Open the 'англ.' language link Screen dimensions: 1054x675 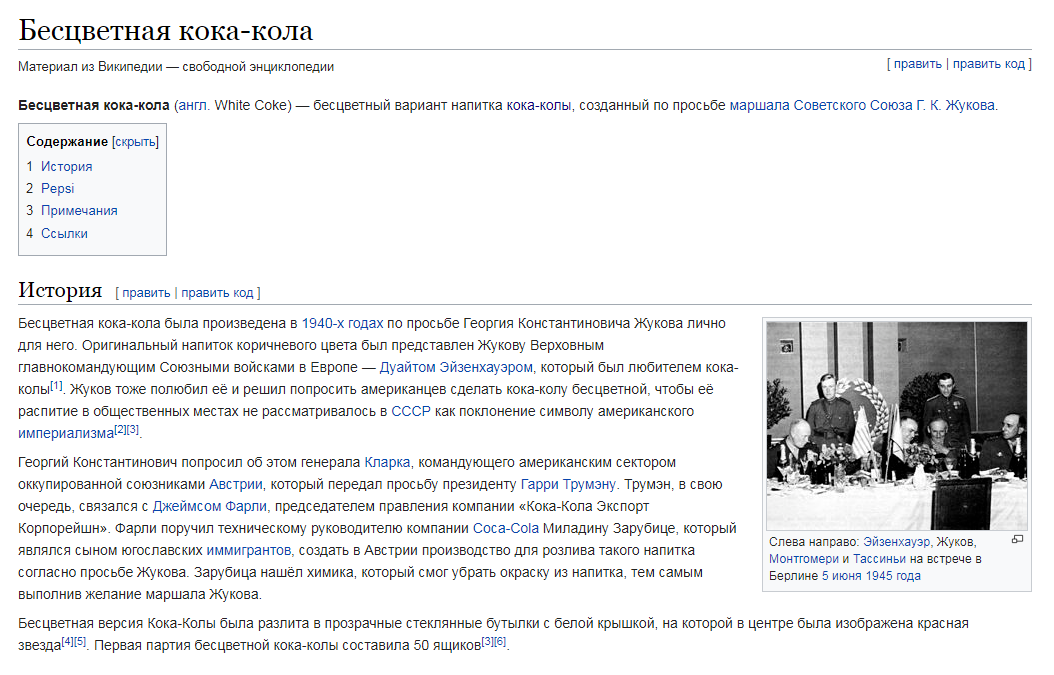point(194,106)
